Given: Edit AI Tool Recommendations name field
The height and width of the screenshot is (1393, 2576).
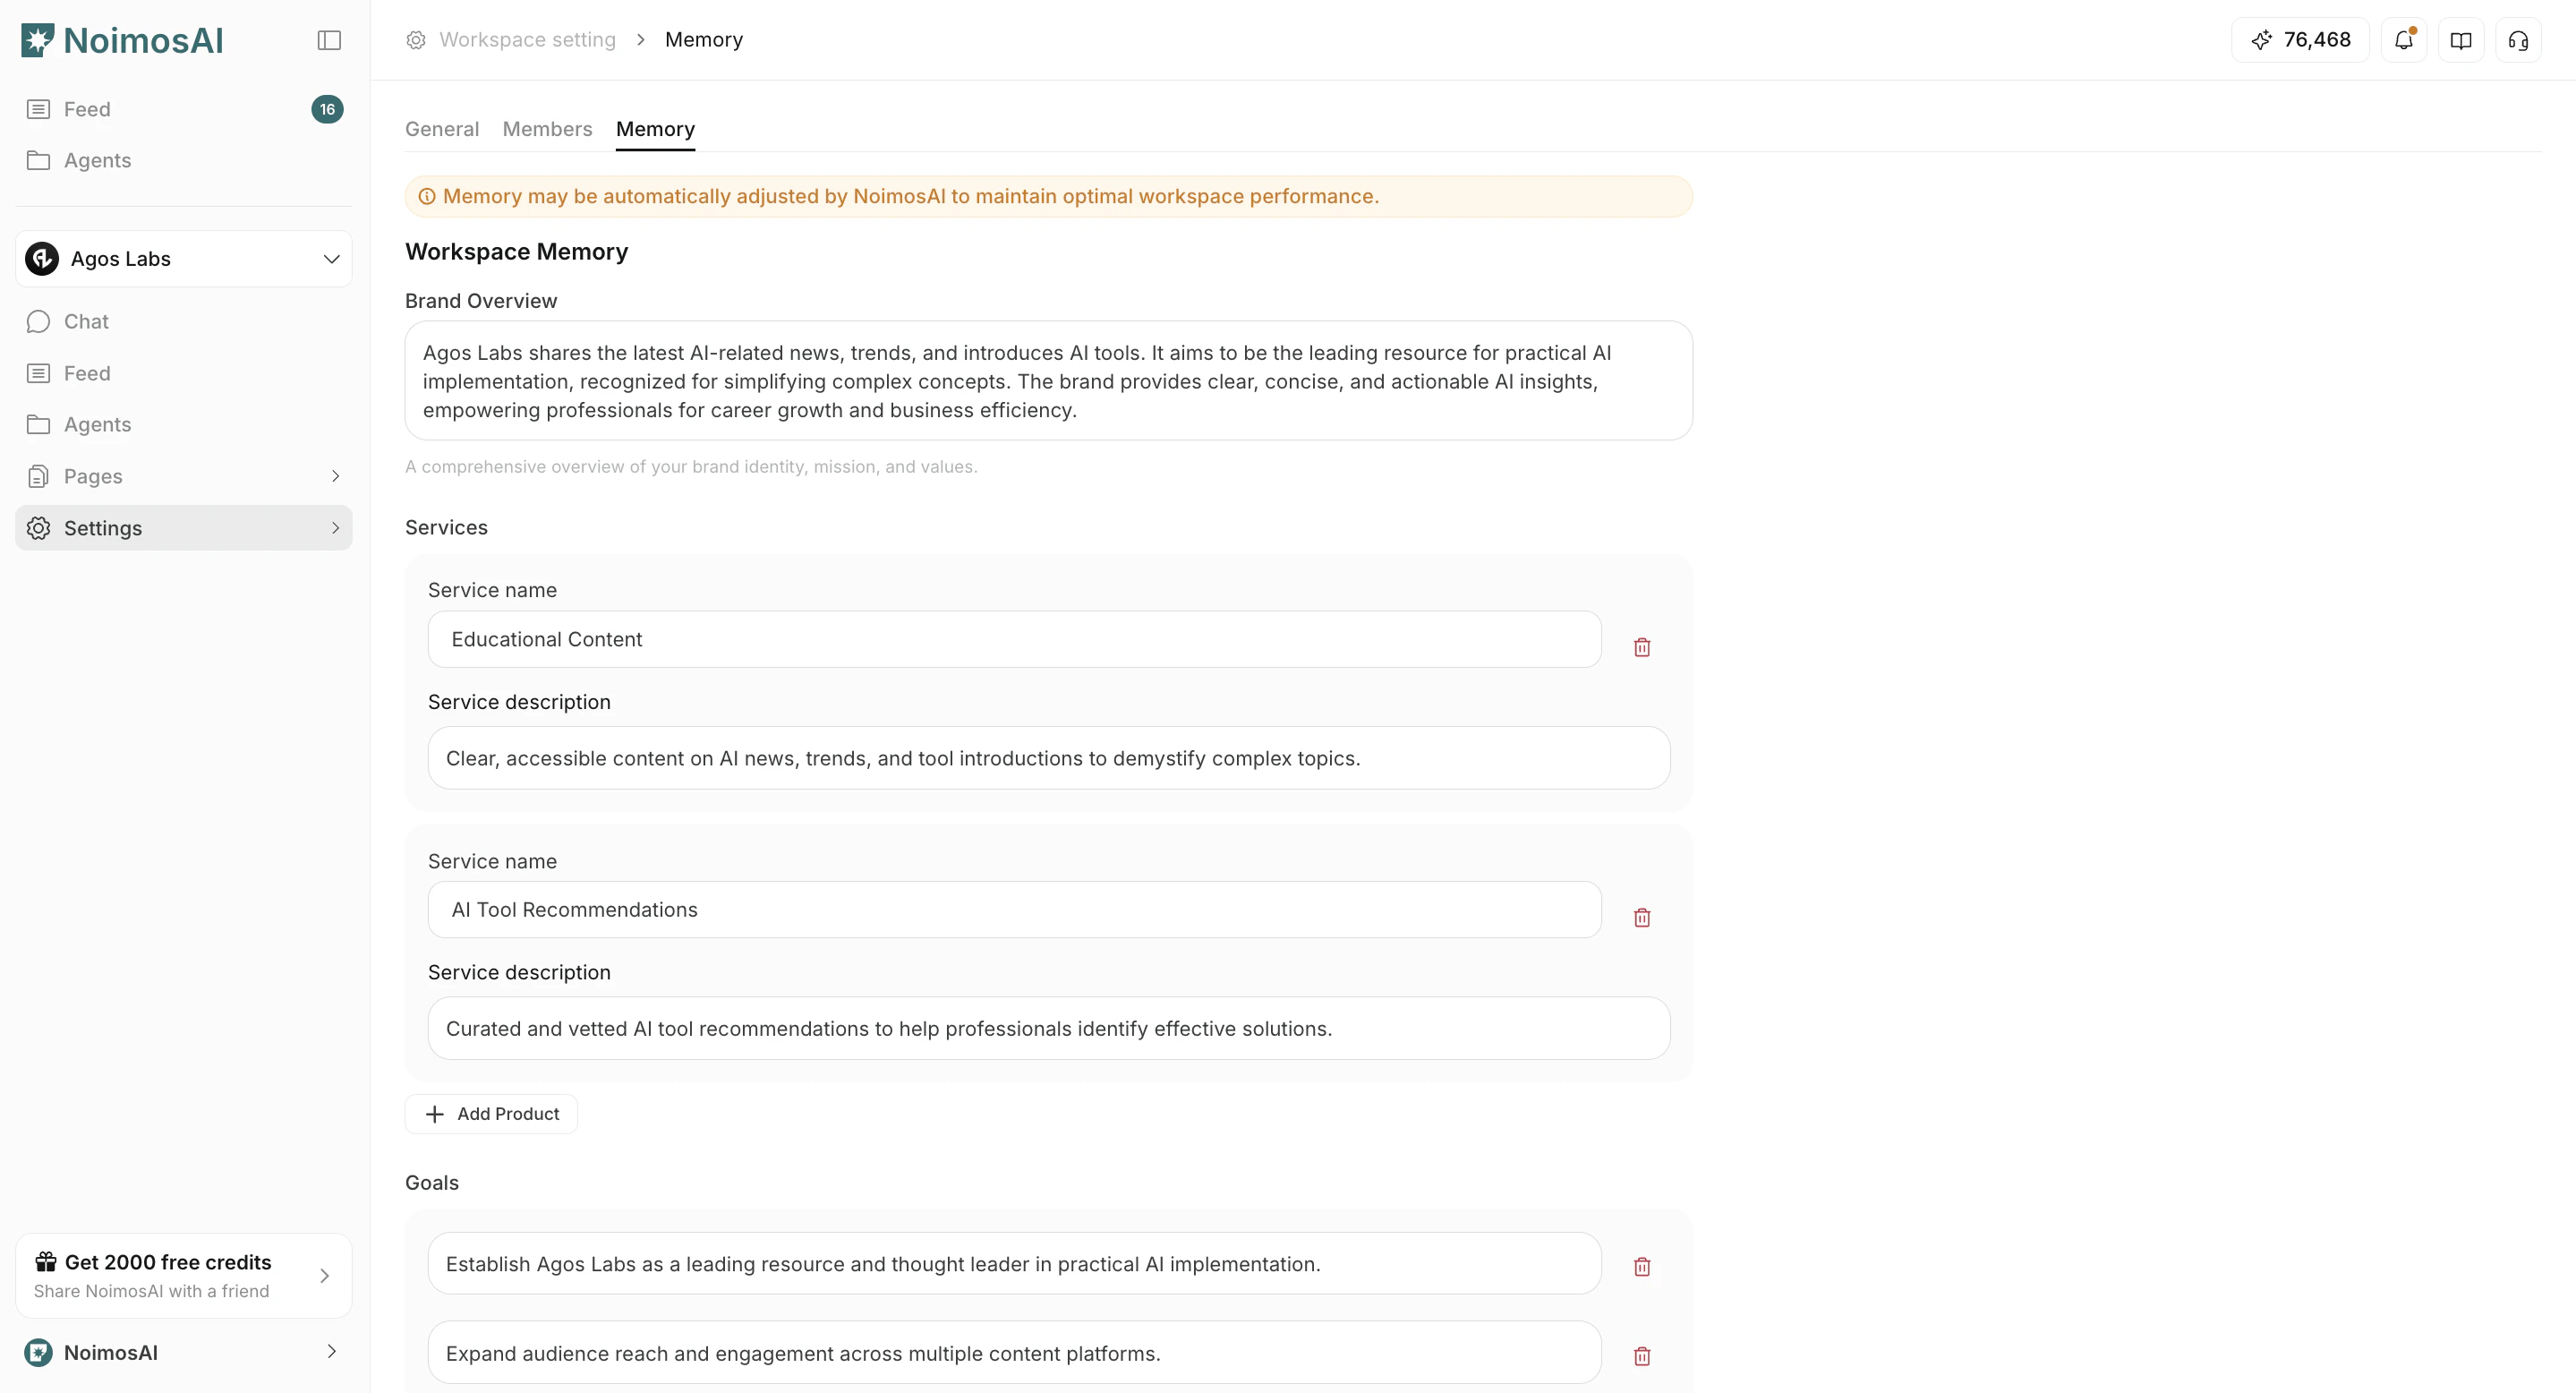Looking at the screenshot, I should pos(1014,909).
